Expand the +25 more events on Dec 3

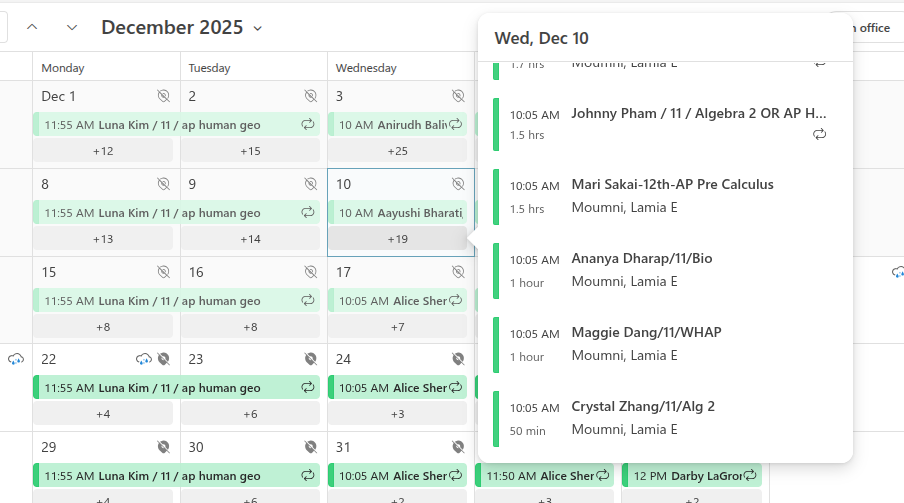coord(397,151)
